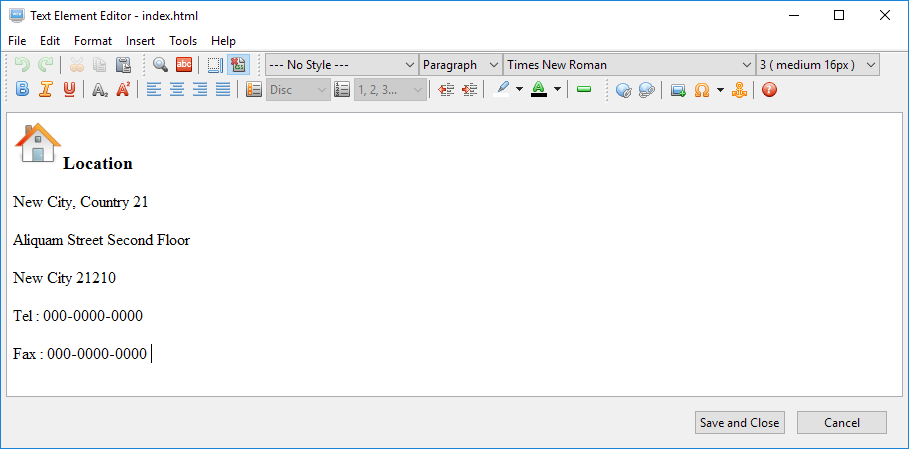The image size is (909, 449).
Task: Click the Redo arrow icon
Action: tap(45, 65)
